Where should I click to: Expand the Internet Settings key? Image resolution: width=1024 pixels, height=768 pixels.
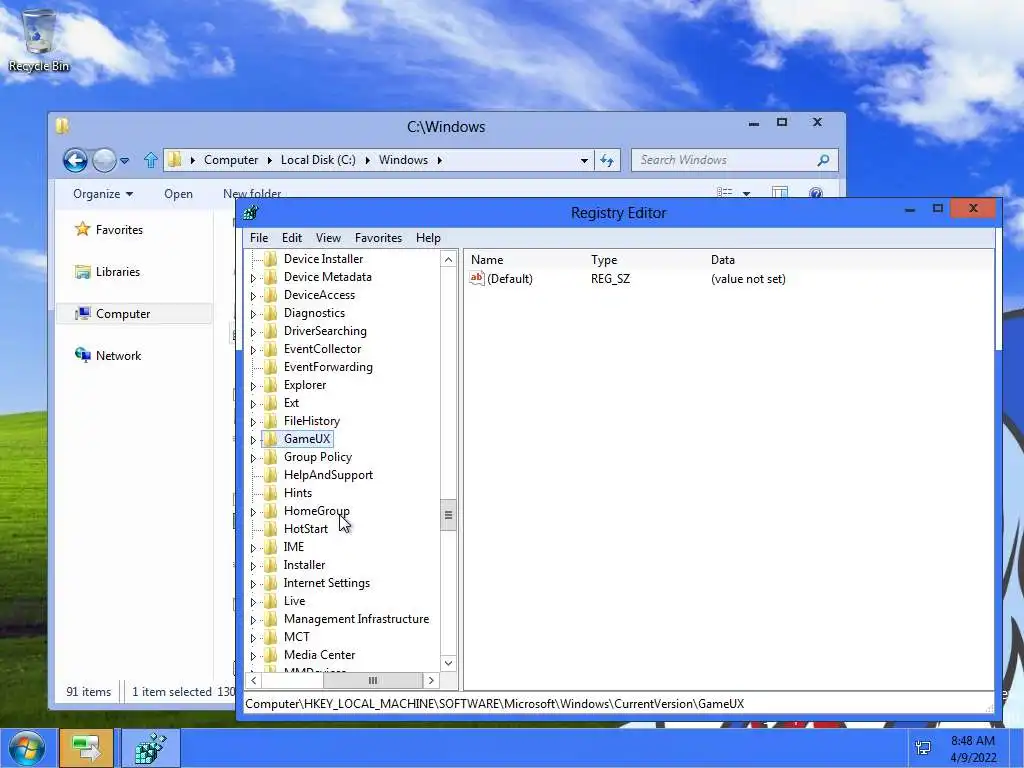[x=253, y=584]
